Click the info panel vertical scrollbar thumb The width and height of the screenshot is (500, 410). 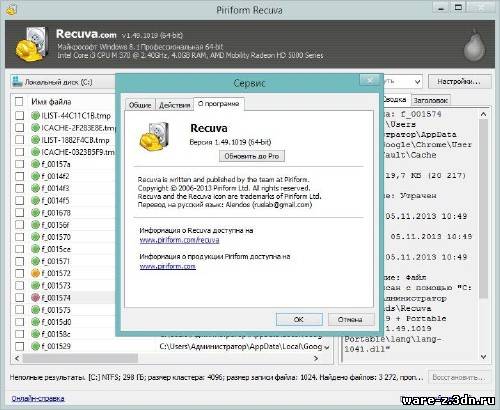coord(484,208)
